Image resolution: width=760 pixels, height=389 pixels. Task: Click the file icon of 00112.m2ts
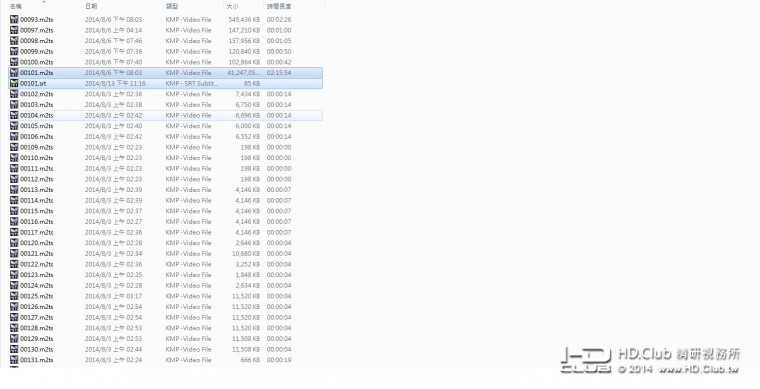pyautogui.click(x=14, y=179)
